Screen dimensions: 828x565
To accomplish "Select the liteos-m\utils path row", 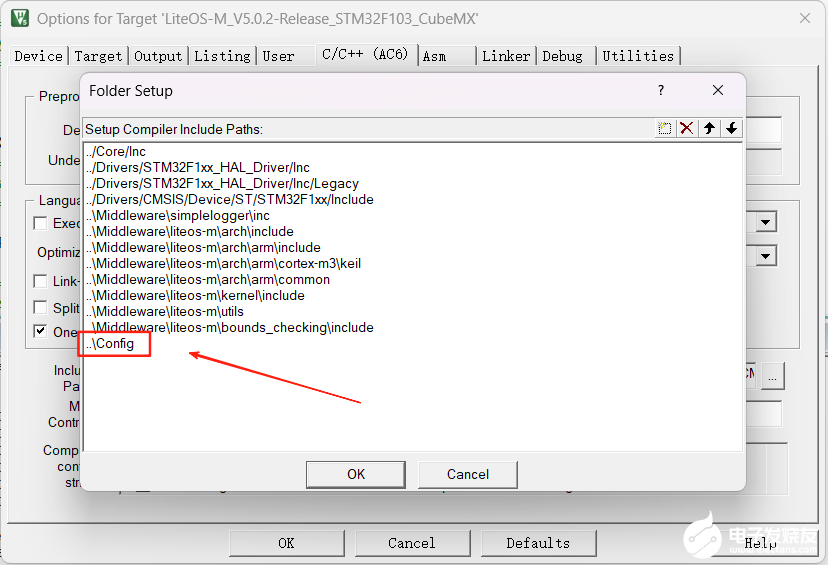I will coord(413,312).
